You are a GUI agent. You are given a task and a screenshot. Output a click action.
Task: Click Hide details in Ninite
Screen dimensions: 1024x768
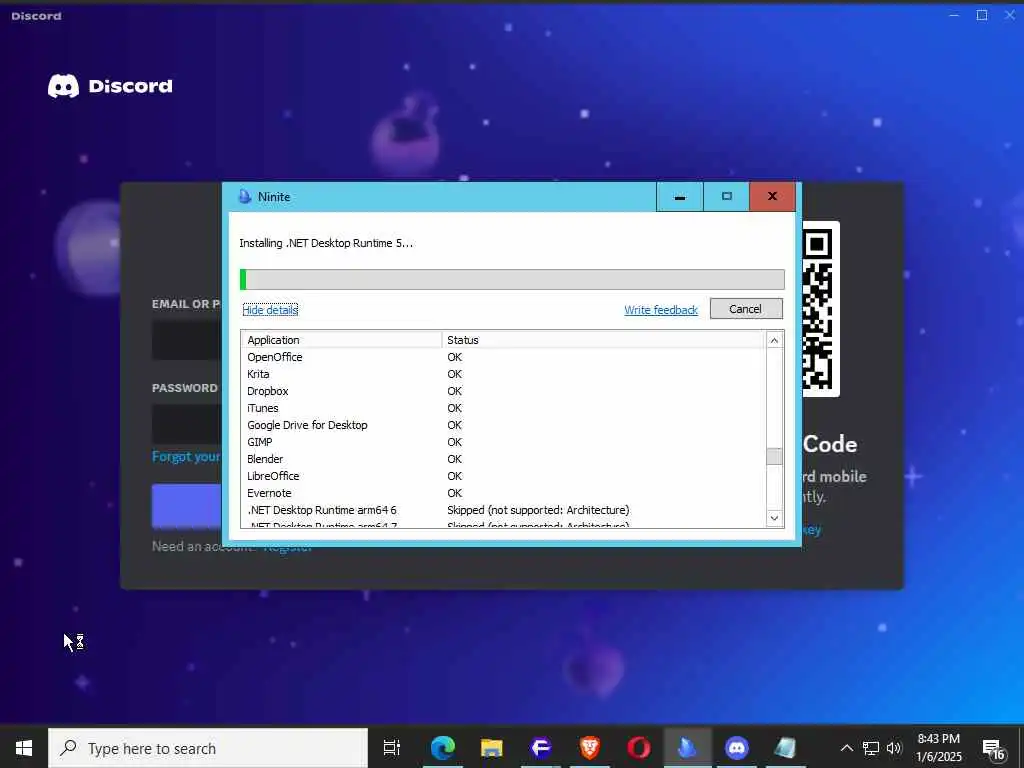click(270, 310)
